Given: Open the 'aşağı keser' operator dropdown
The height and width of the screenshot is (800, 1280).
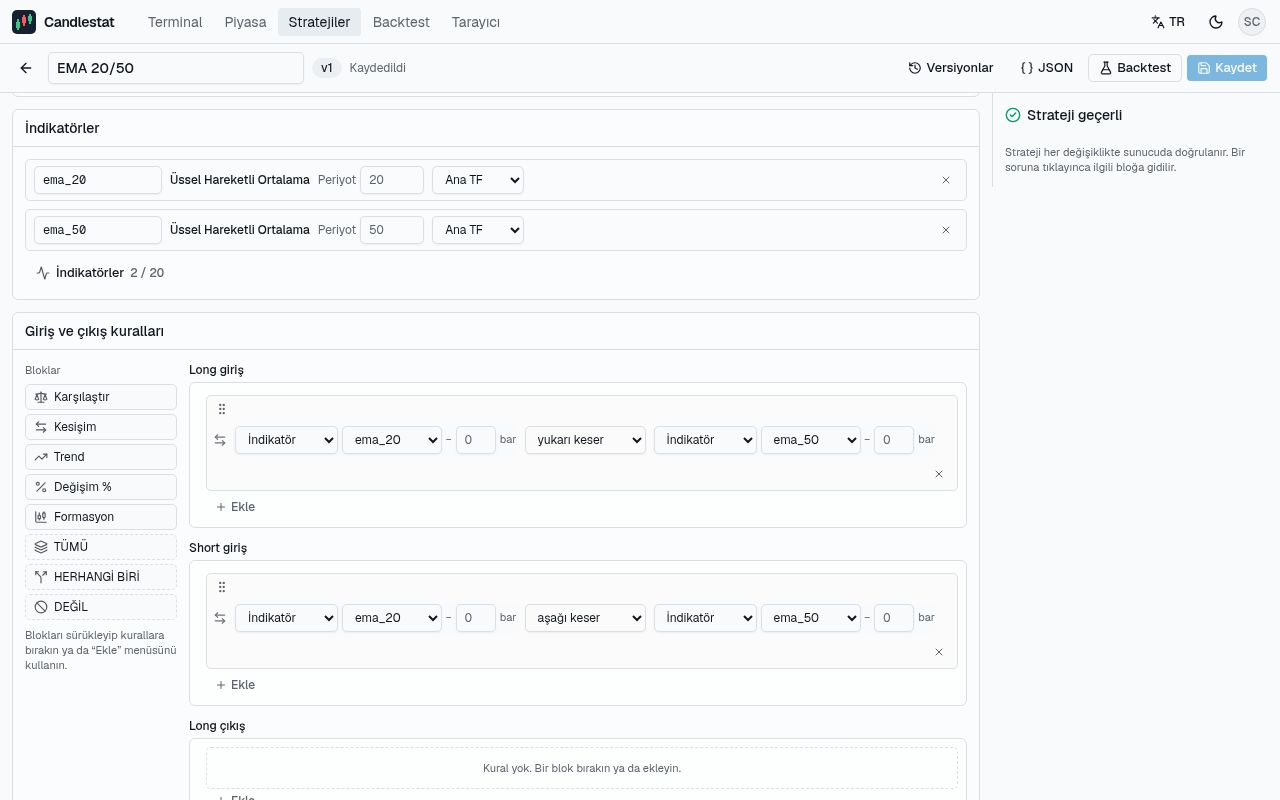Looking at the screenshot, I should (x=585, y=618).
